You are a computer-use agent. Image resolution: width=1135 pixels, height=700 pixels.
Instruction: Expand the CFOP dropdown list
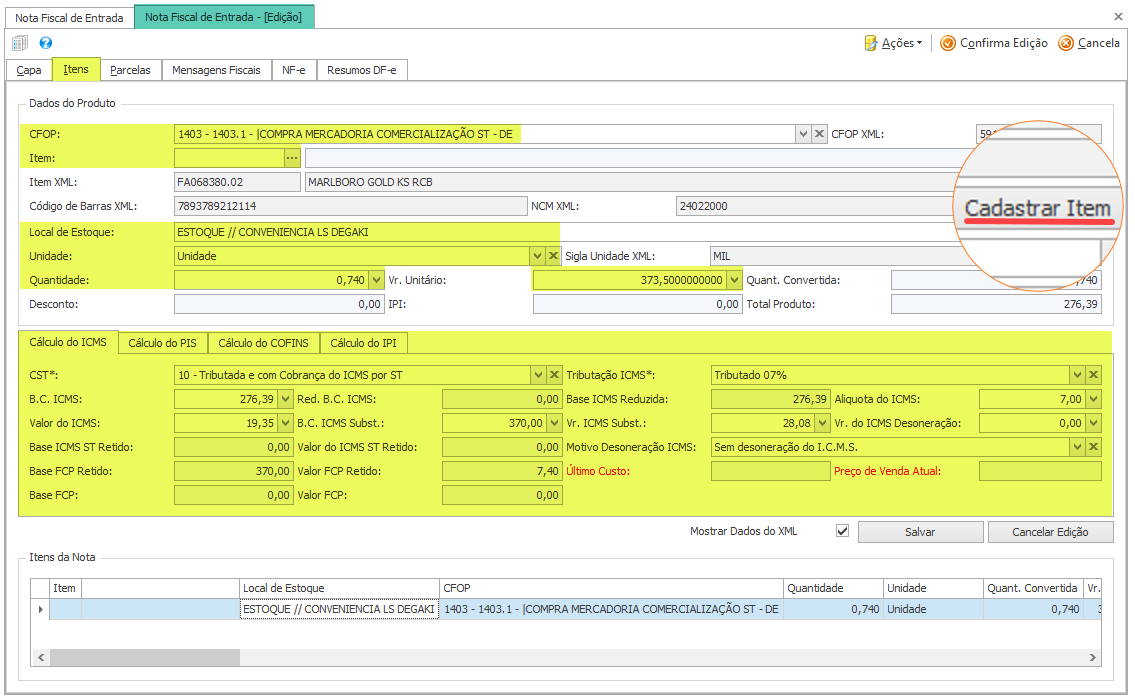coord(803,134)
